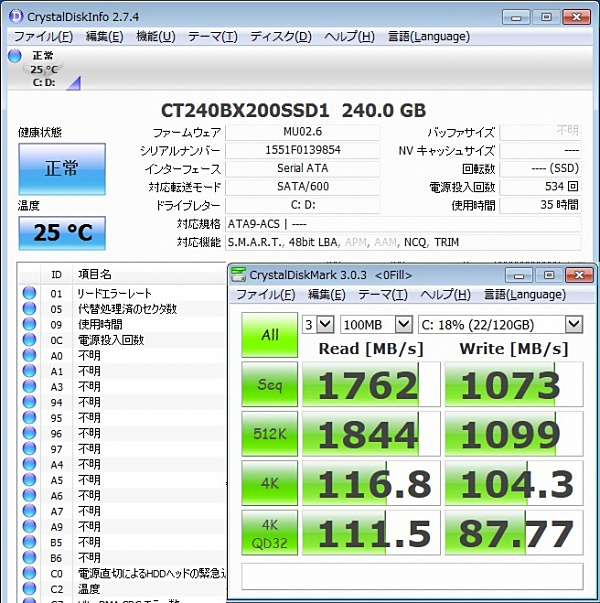Click the SATA/600 transfer mode value
Viewport: 600px width, 603px height.
(x=303, y=187)
